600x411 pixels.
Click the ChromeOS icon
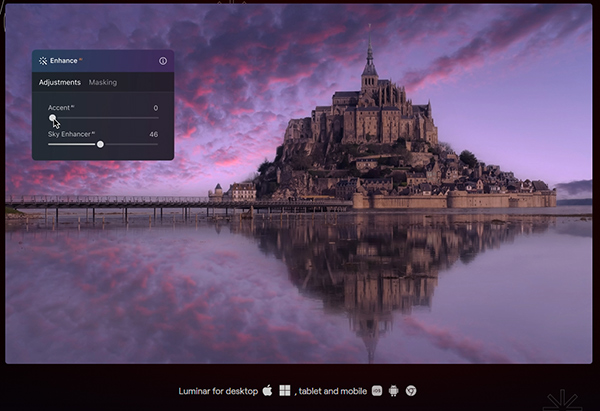pyautogui.click(x=410, y=390)
